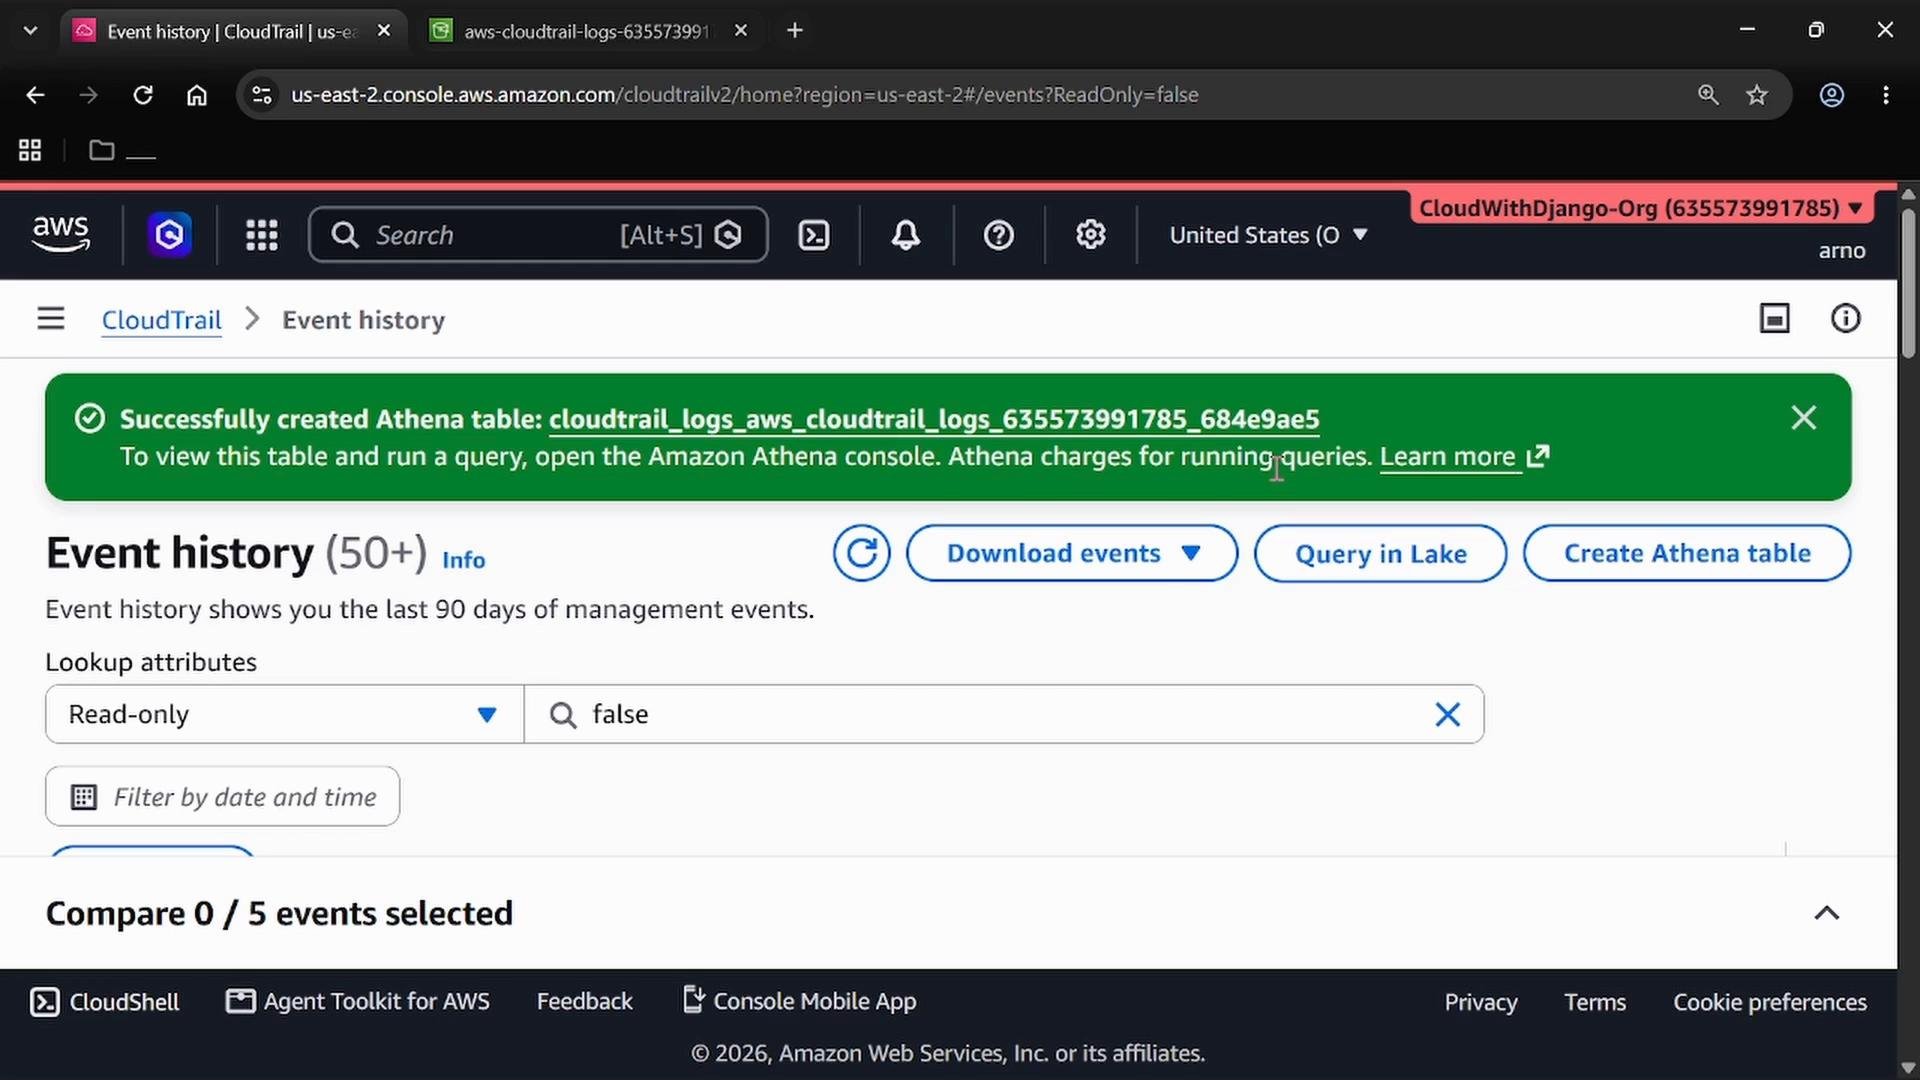Bookmark this page with the star icon
1920x1080 pixels.
click(x=1757, y=95)
